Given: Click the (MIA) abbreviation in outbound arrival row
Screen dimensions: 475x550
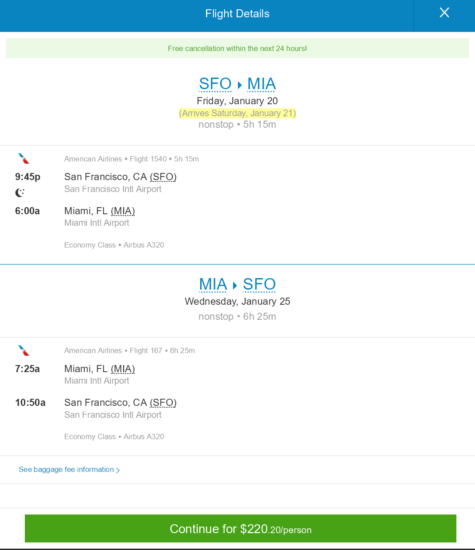Looking at the screenshot, I should click(x=123, y=211).
